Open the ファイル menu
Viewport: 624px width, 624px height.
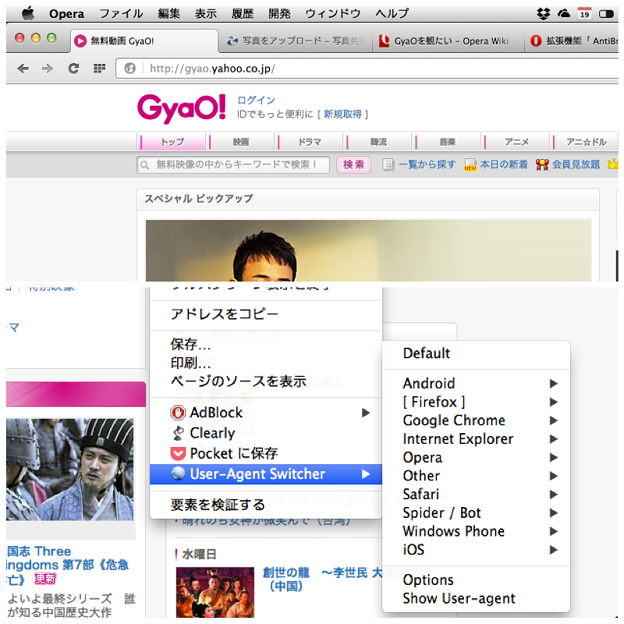(121, 14)
